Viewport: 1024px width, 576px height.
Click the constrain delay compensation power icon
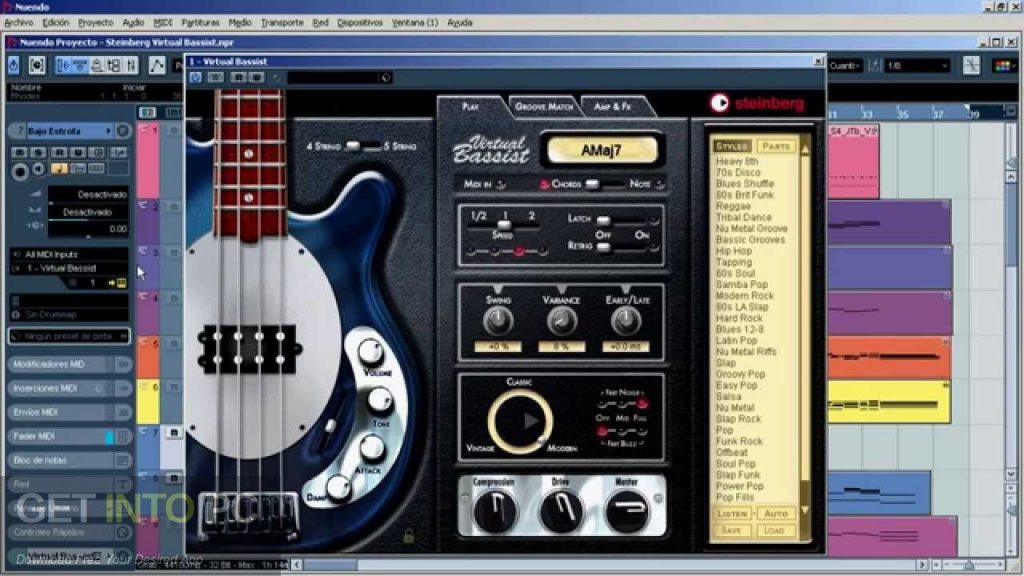(14, 65)
